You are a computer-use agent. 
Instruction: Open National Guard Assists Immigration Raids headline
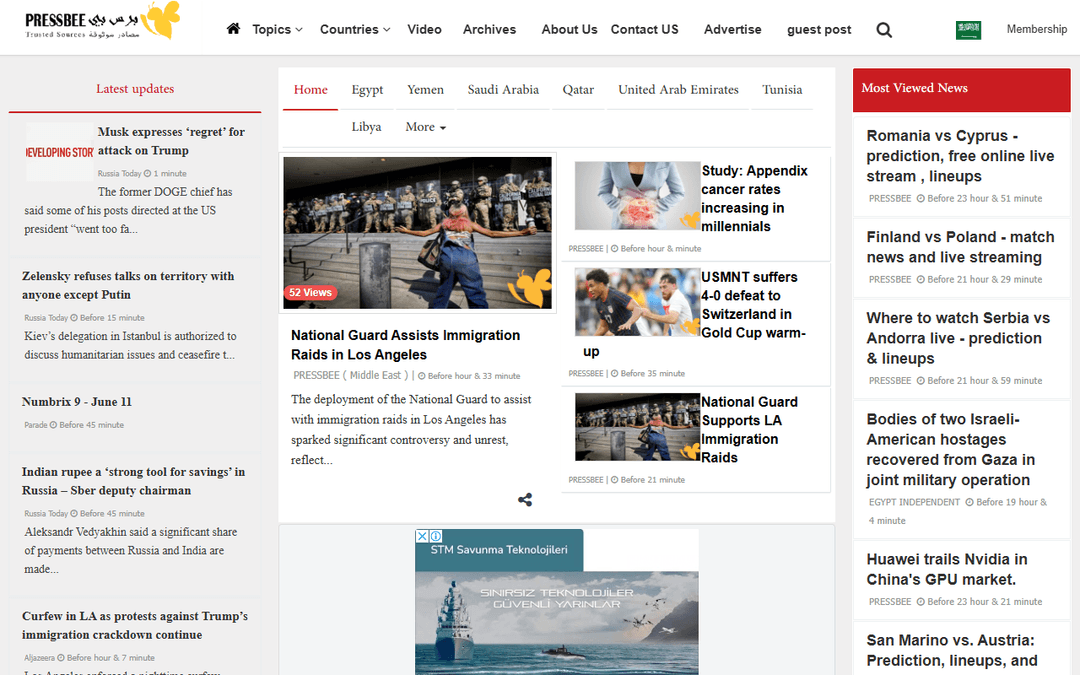(405, 344)
